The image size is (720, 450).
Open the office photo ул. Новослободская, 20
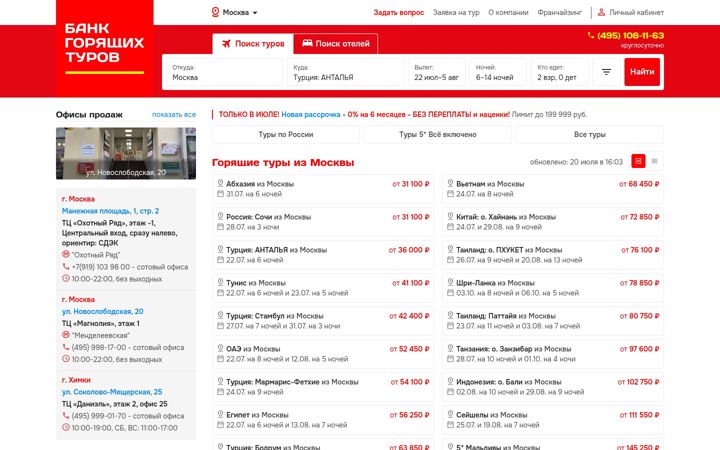click(x=126, y=153)
